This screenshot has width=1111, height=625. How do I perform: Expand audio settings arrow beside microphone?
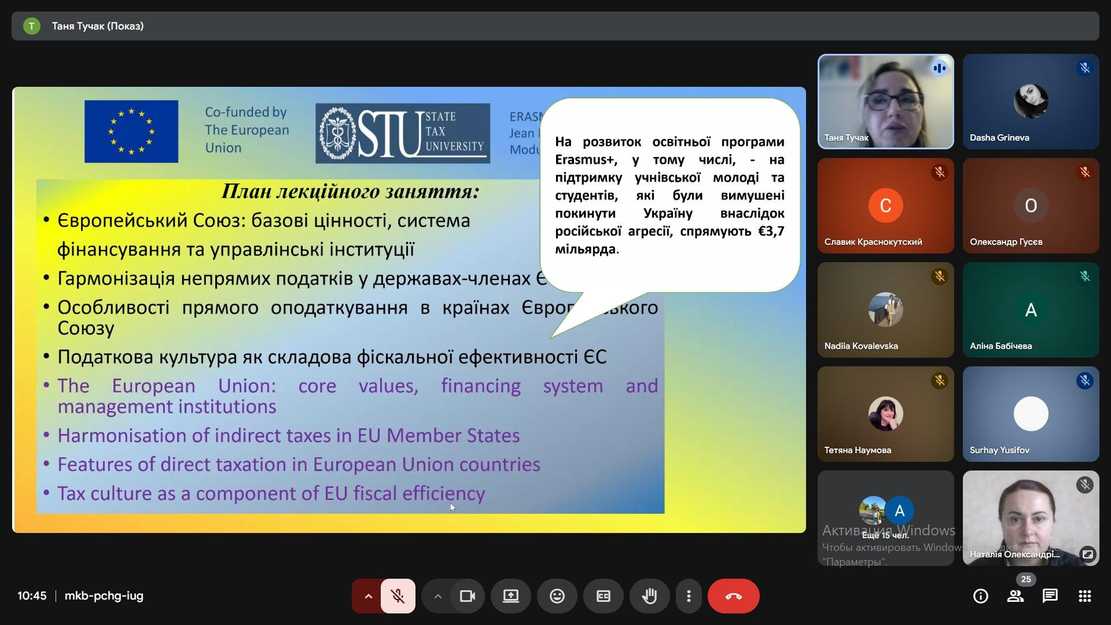coord(368,596)
